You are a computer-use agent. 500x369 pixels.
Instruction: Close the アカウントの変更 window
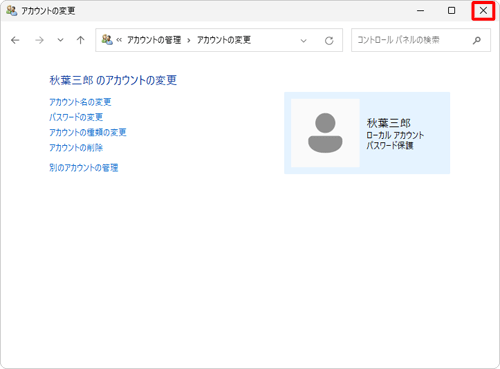pos(483,11)
